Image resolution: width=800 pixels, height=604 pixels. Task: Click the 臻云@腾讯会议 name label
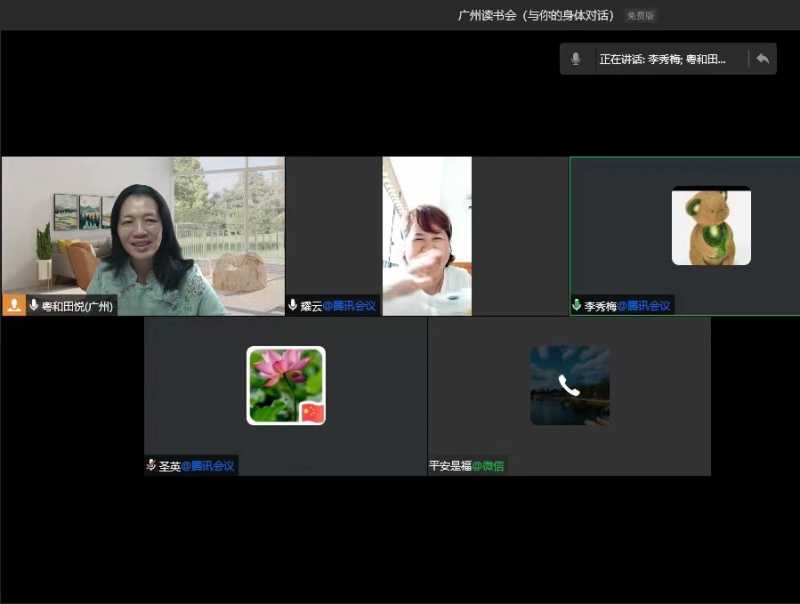[x=338, y=306]
